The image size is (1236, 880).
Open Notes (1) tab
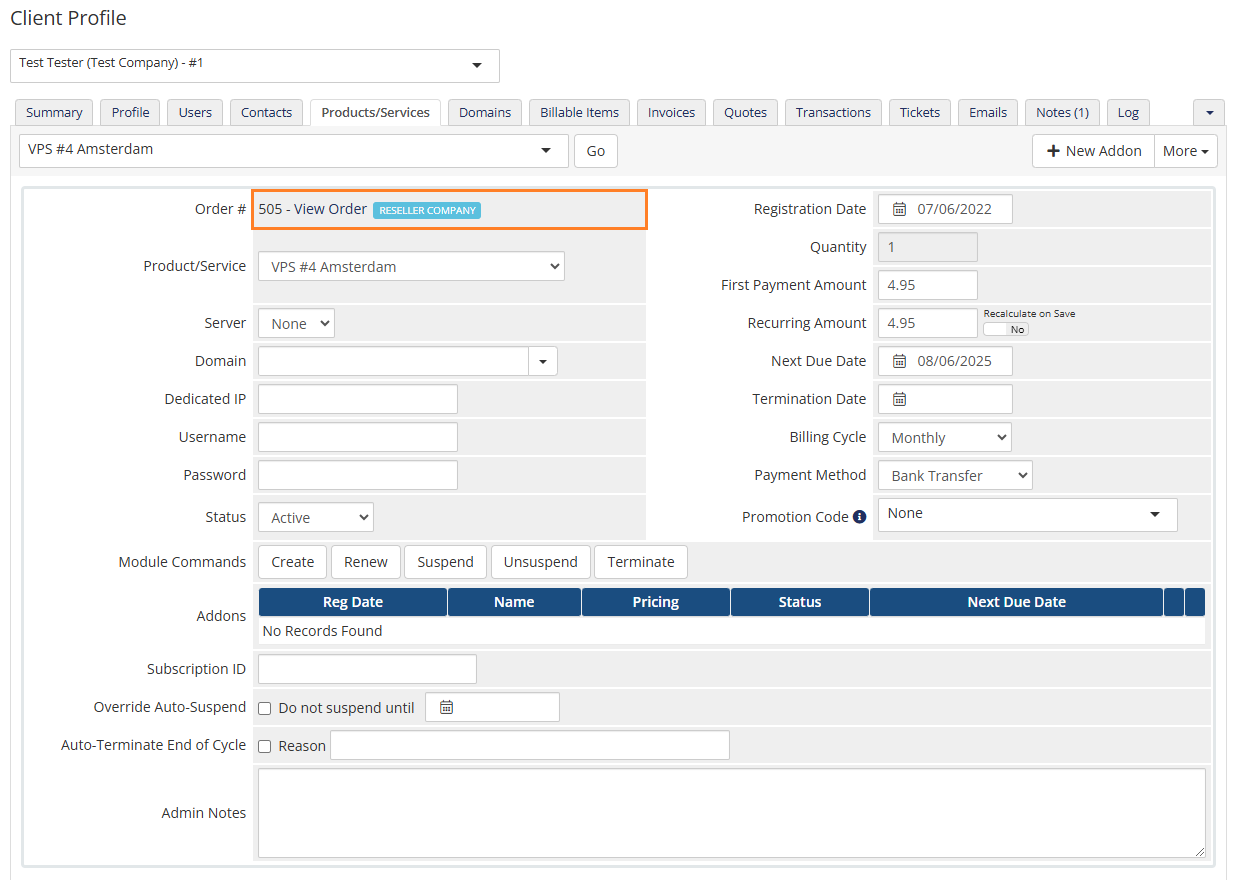(x=1062, y=112)
